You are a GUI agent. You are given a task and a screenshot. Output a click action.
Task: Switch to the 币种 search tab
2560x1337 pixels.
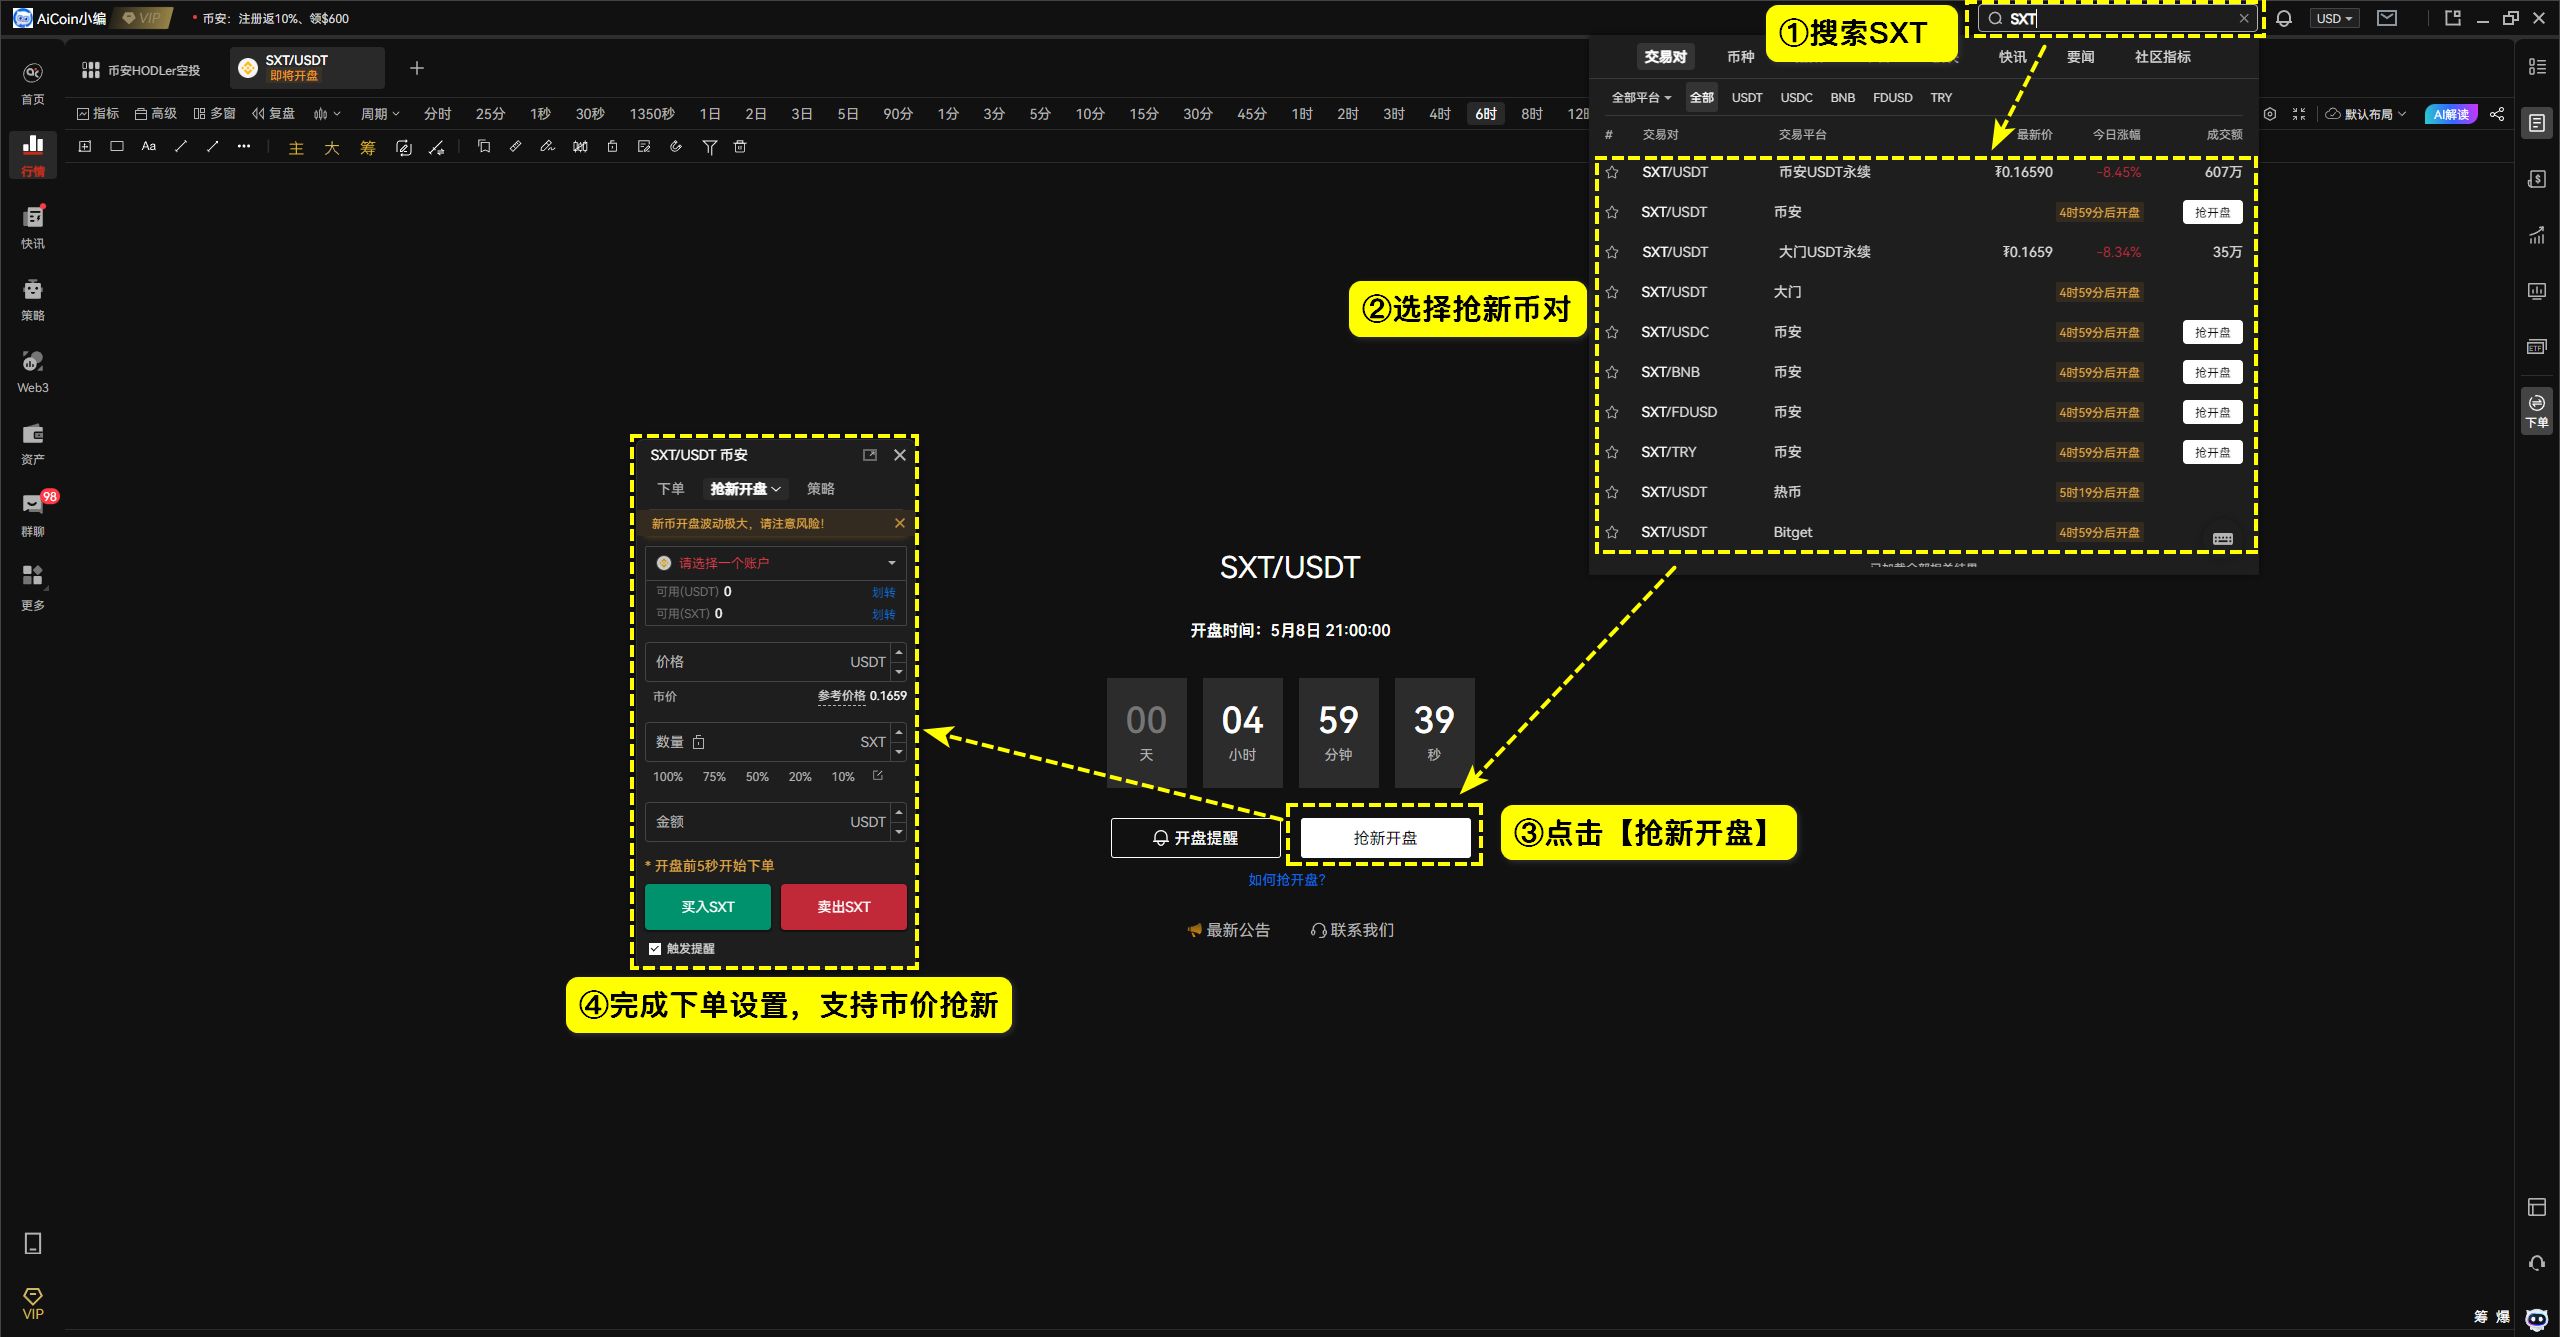[1740, 57]
